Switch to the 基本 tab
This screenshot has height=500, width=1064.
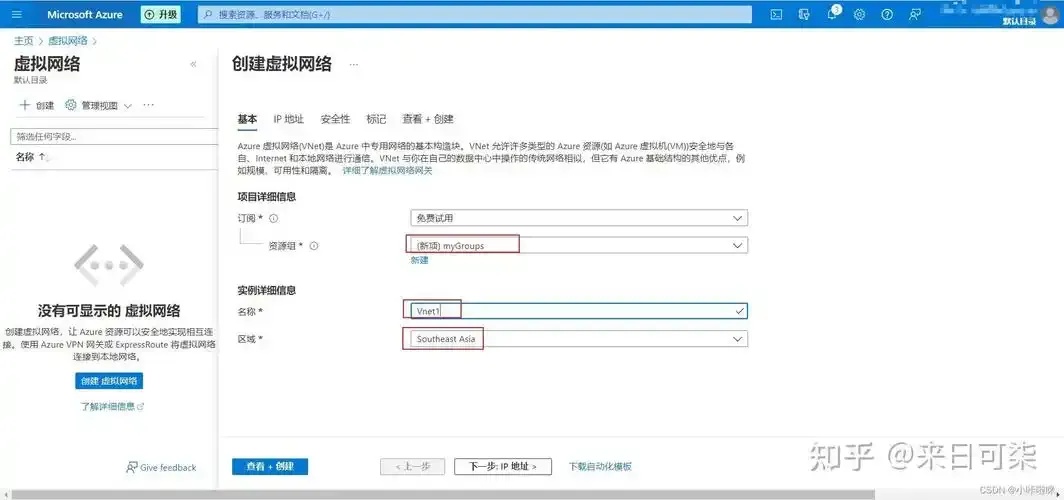click(247, 119)
